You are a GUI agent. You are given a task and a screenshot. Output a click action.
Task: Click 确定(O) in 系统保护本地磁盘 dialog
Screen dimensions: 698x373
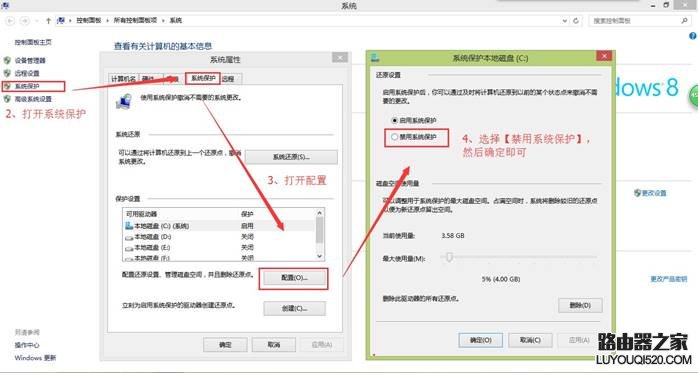coord(481,340)
